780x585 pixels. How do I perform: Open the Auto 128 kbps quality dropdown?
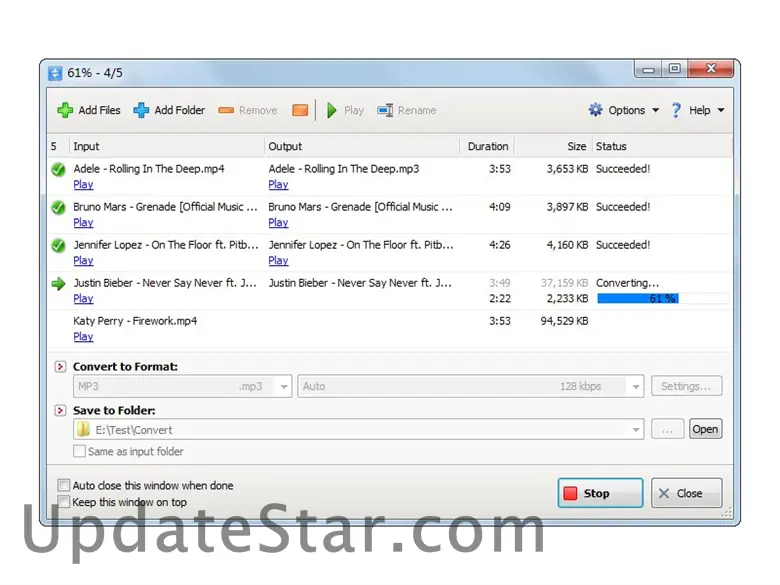click(636, 387)
